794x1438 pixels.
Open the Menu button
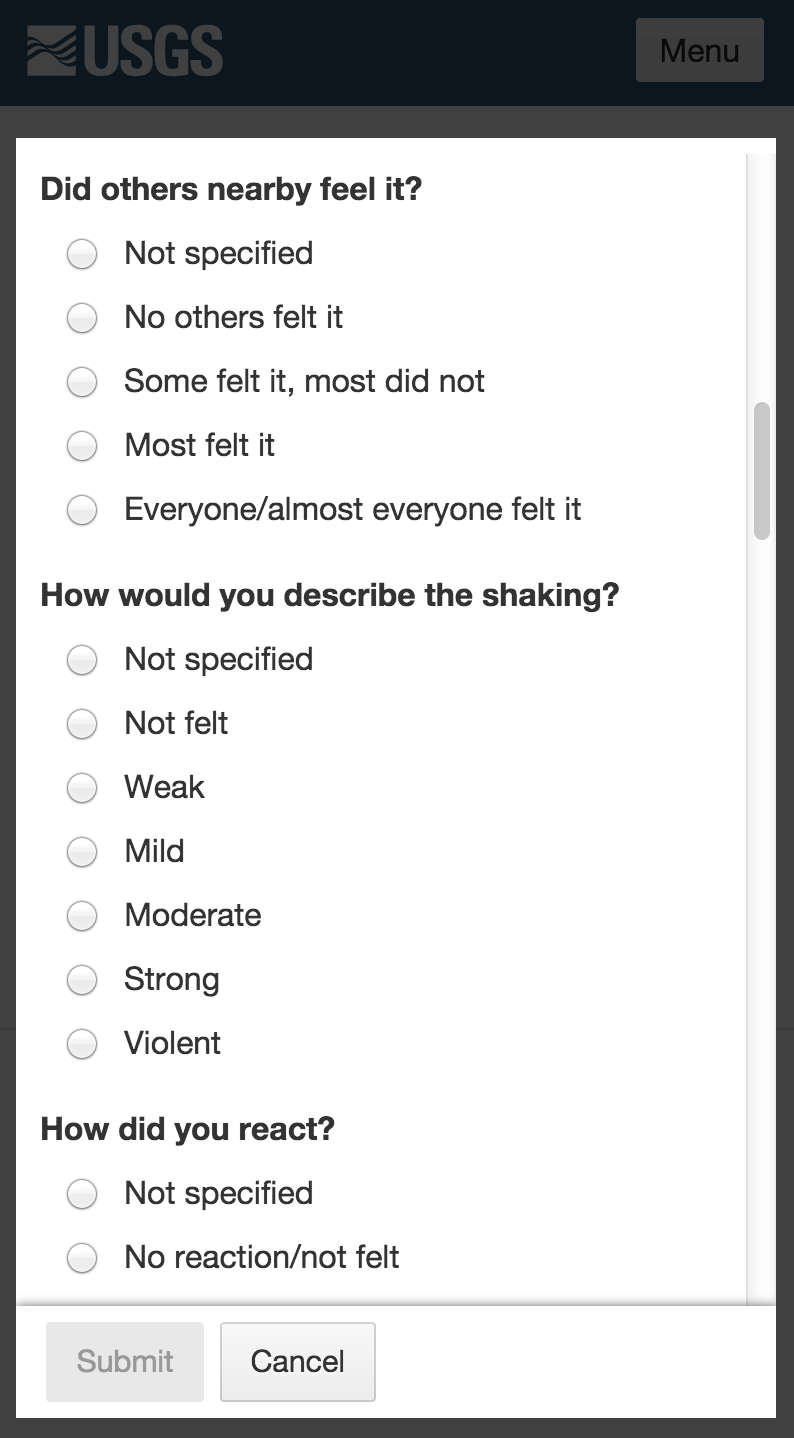[x=699, y=50]
